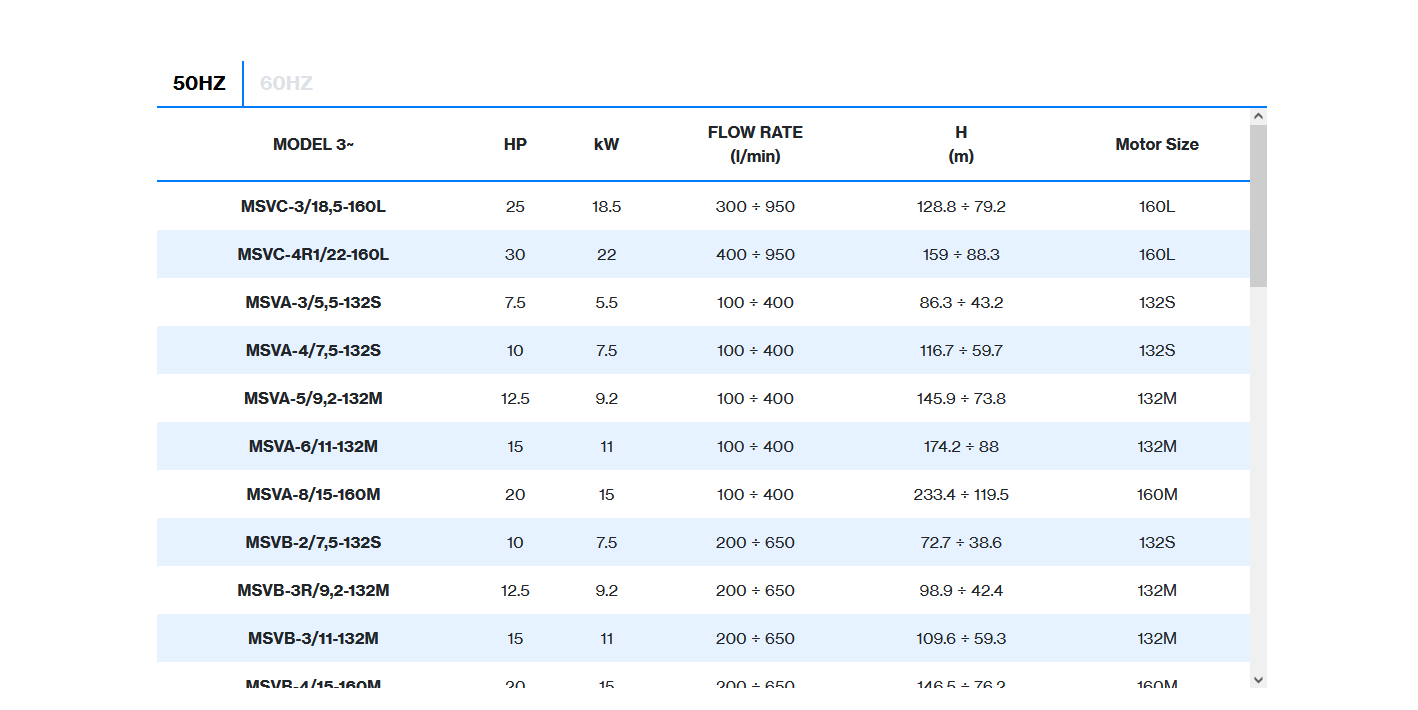The image size is (1418, 710).
Task: Click the scrollbar down arrow
Action: (x=1258, y=679)
